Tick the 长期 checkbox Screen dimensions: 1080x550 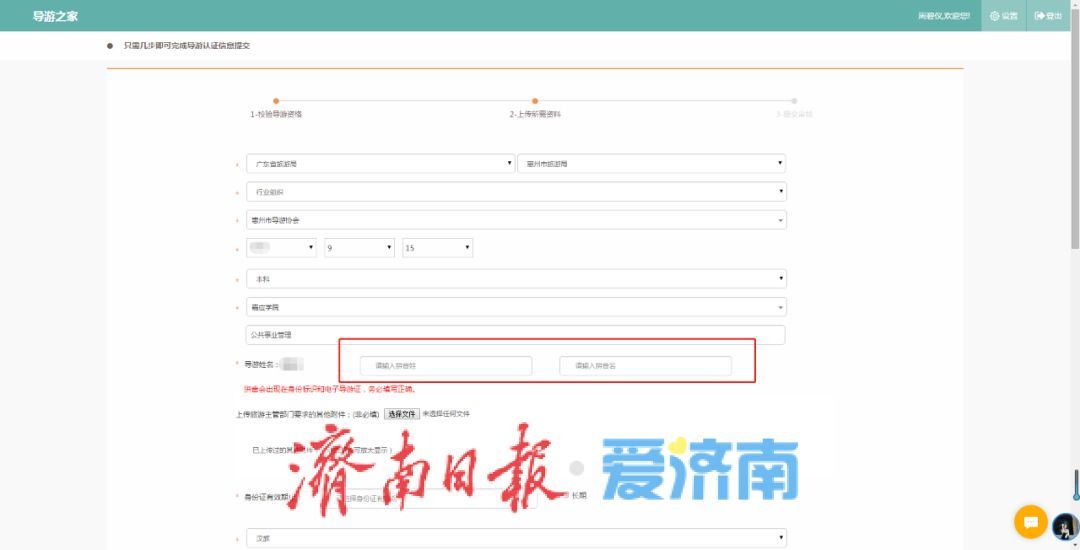566,495
